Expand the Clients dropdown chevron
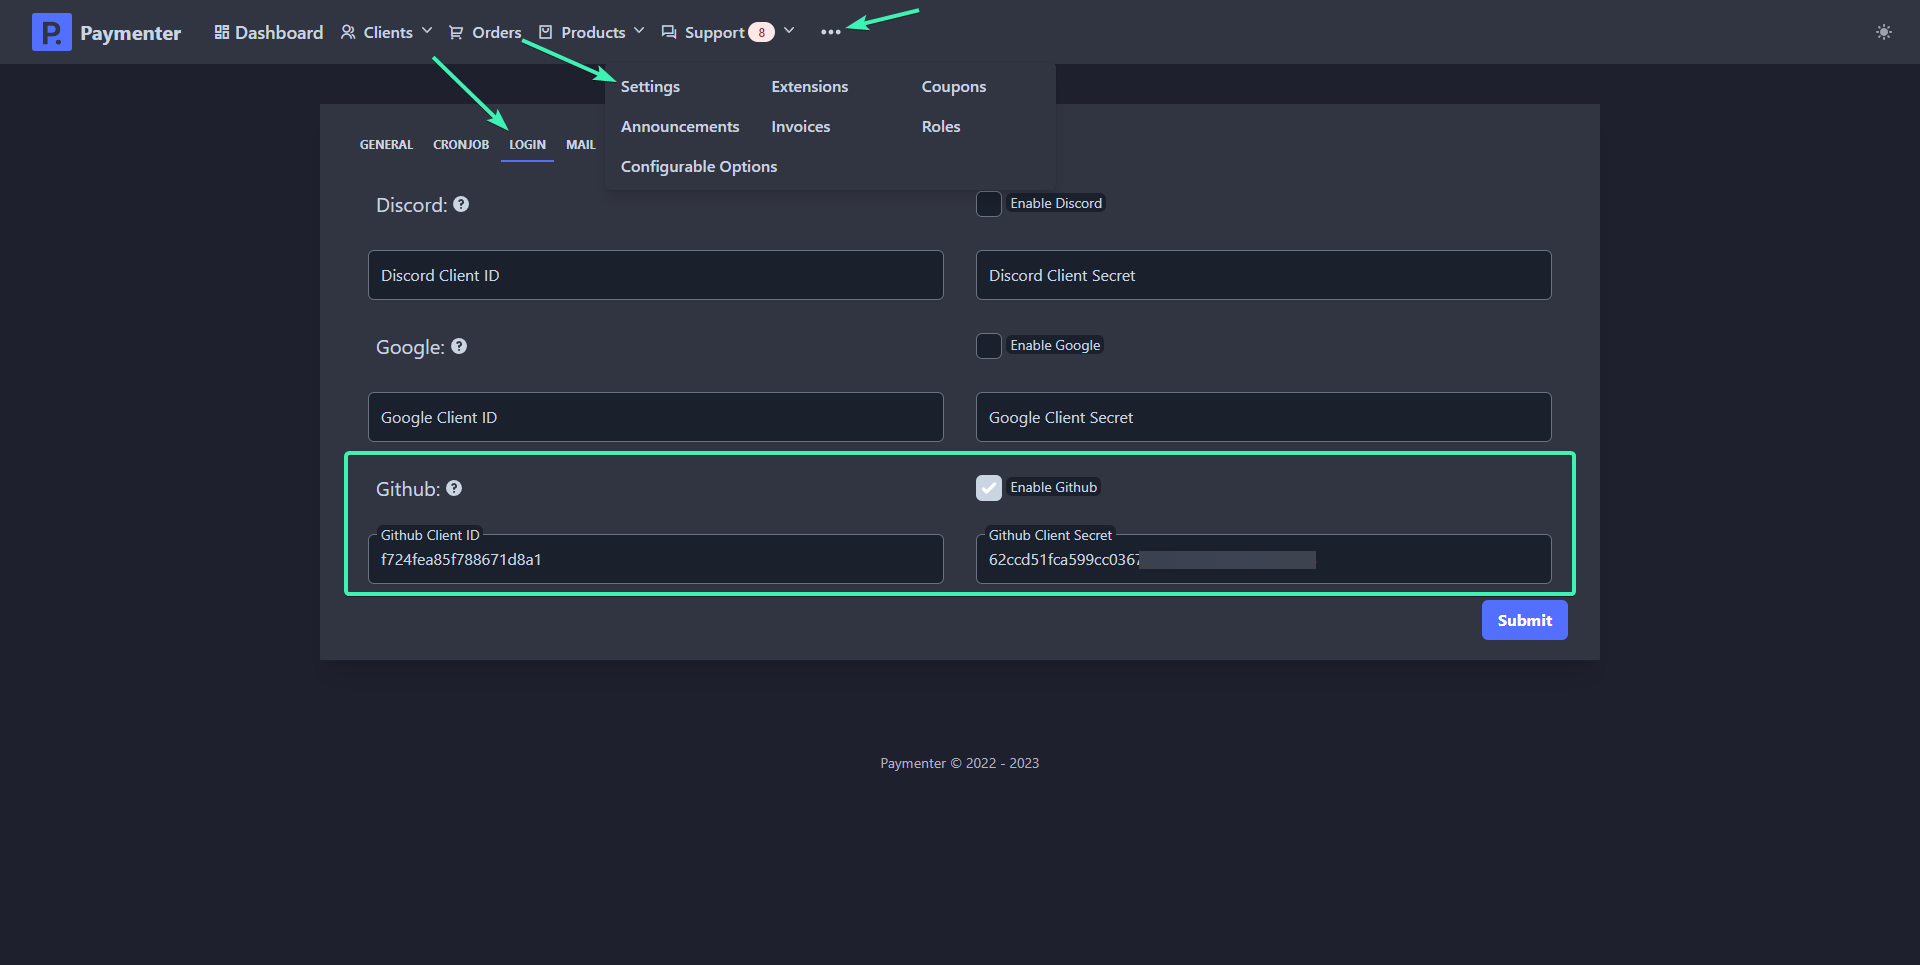1920x965 pixels. 427,31
